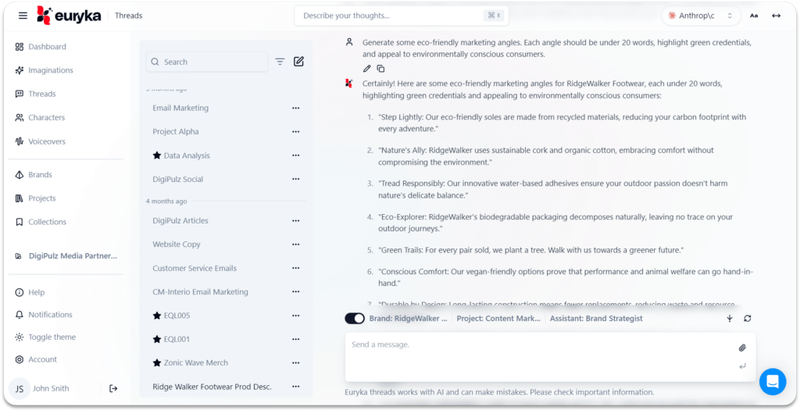Click the logout icon next to John Snith
The image size is (800, 411).
113,389
